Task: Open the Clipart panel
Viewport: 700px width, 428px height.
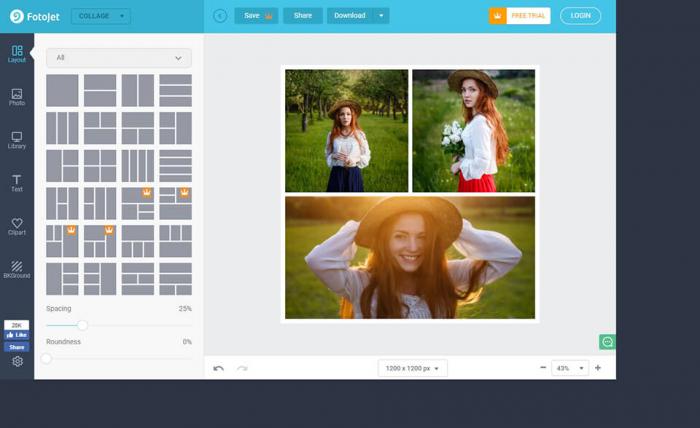Action: [17, 227]
